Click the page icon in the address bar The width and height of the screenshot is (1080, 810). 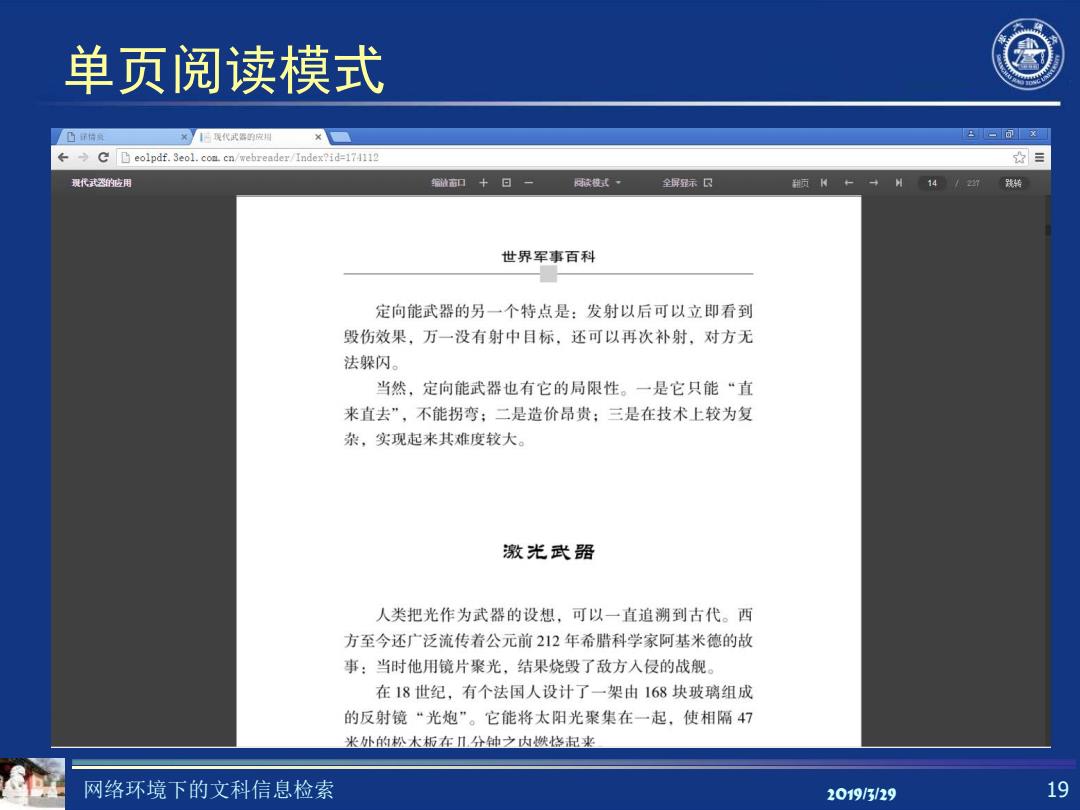point(125,158)
